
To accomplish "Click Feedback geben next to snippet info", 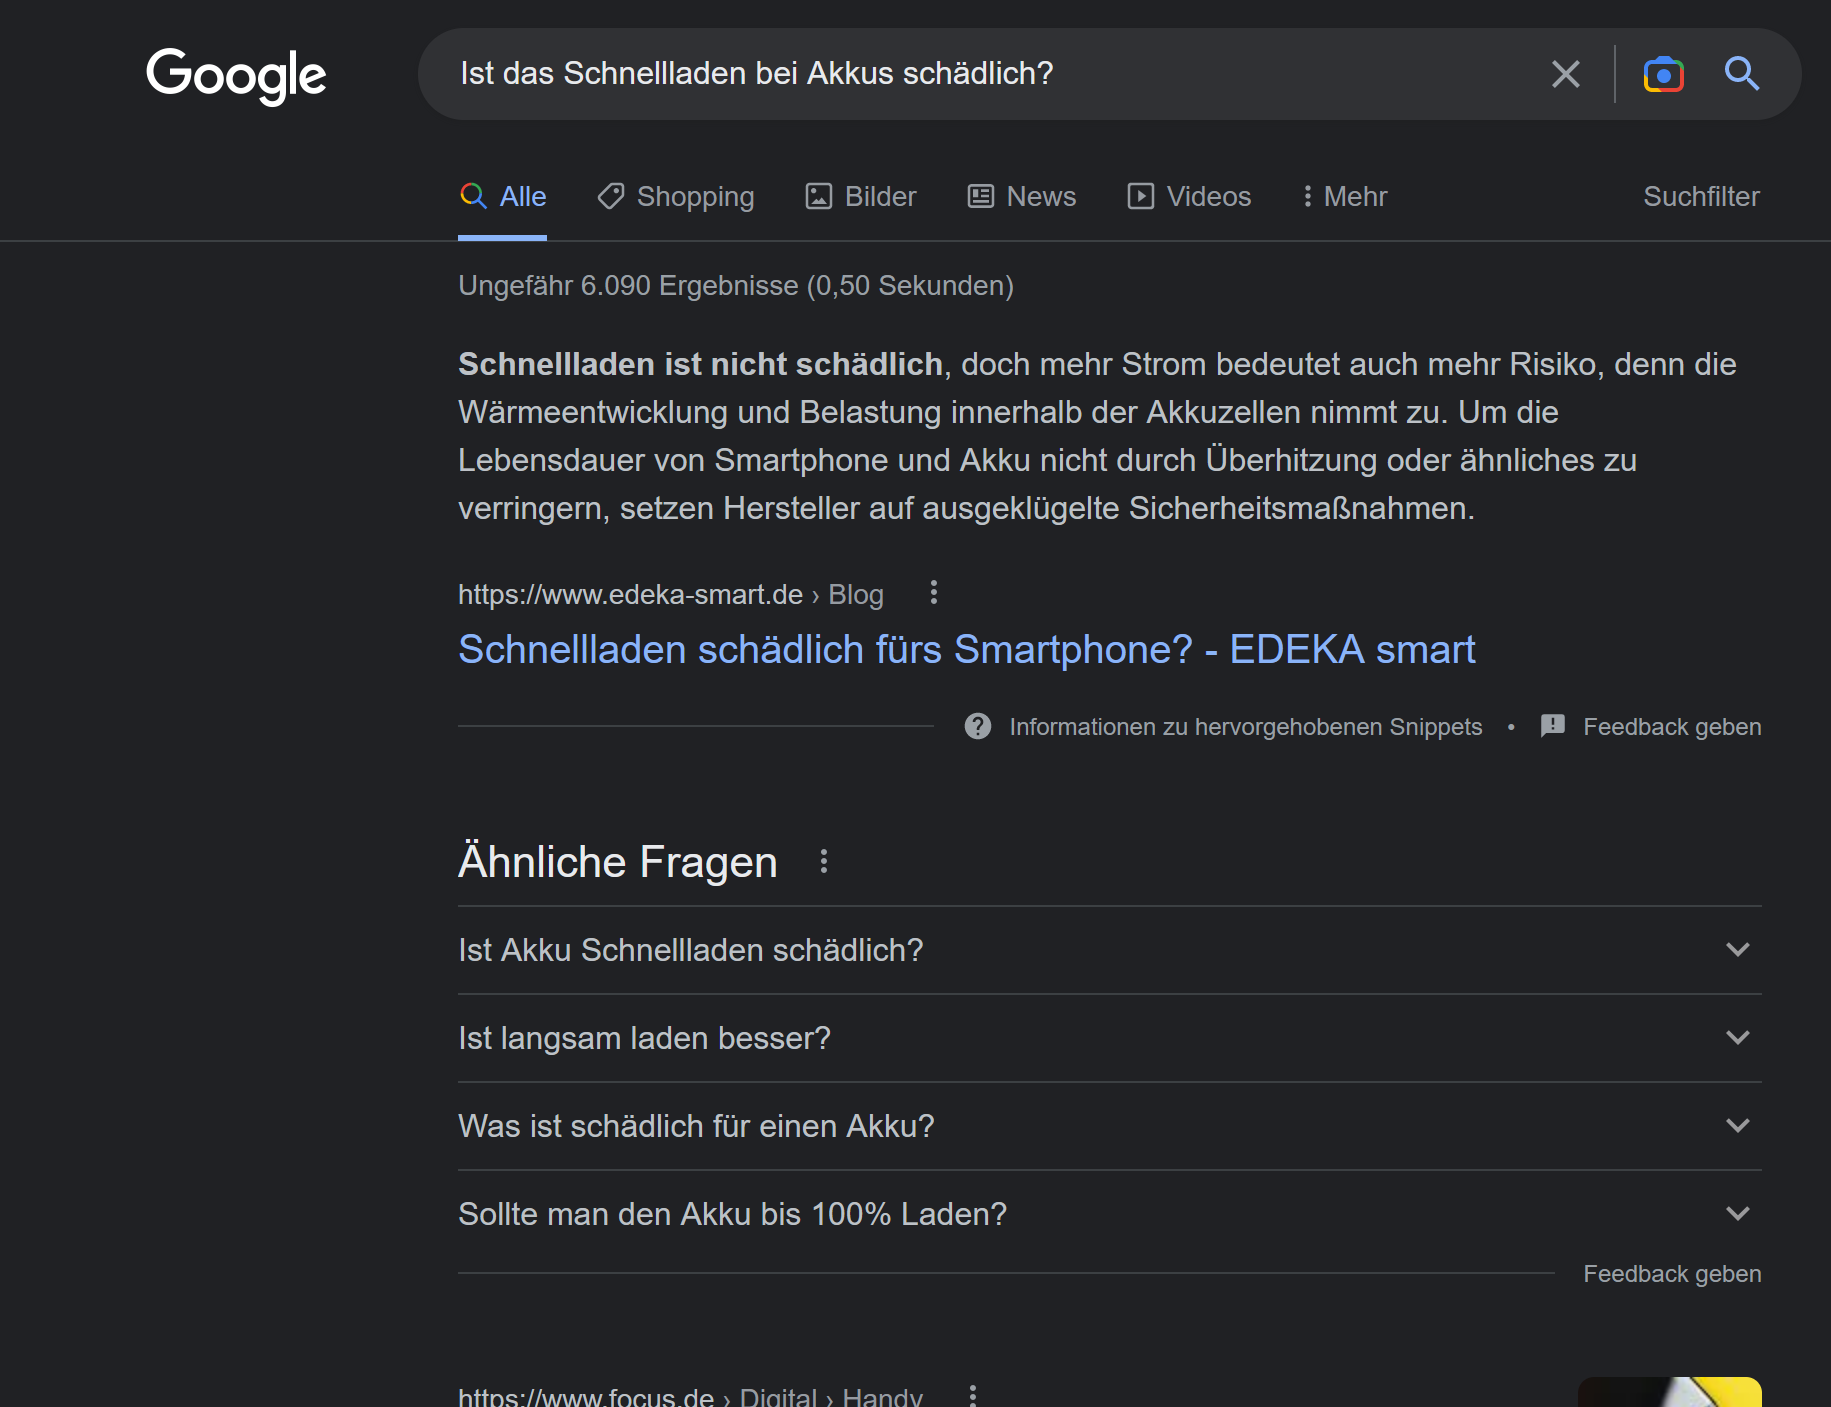I will pyautogui.click(x=1672, y=727).
